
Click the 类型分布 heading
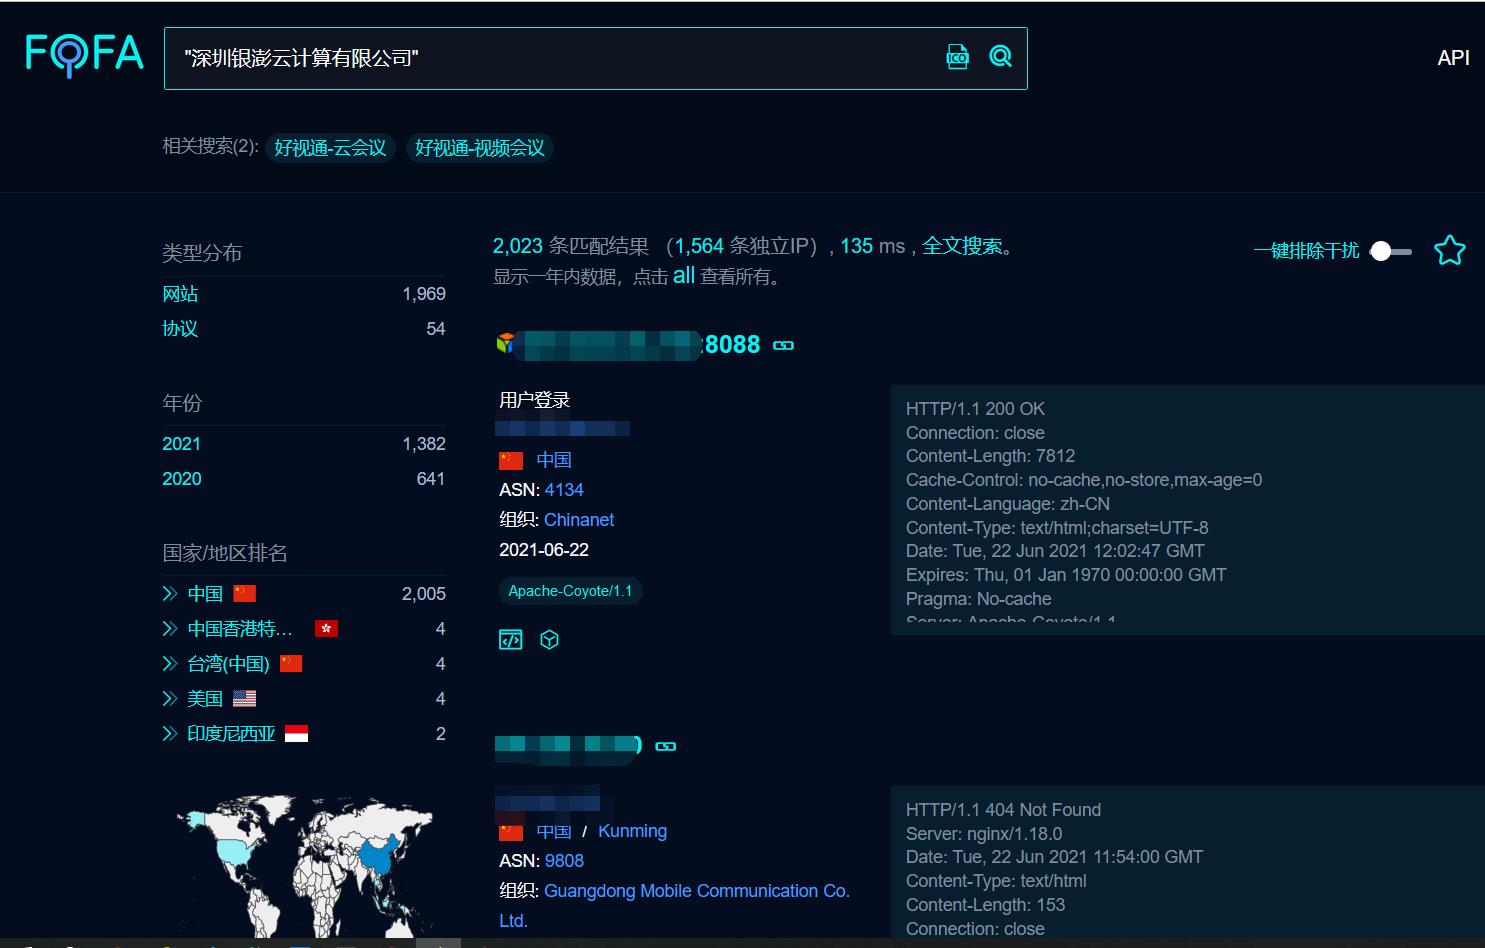tap(202, 253)
